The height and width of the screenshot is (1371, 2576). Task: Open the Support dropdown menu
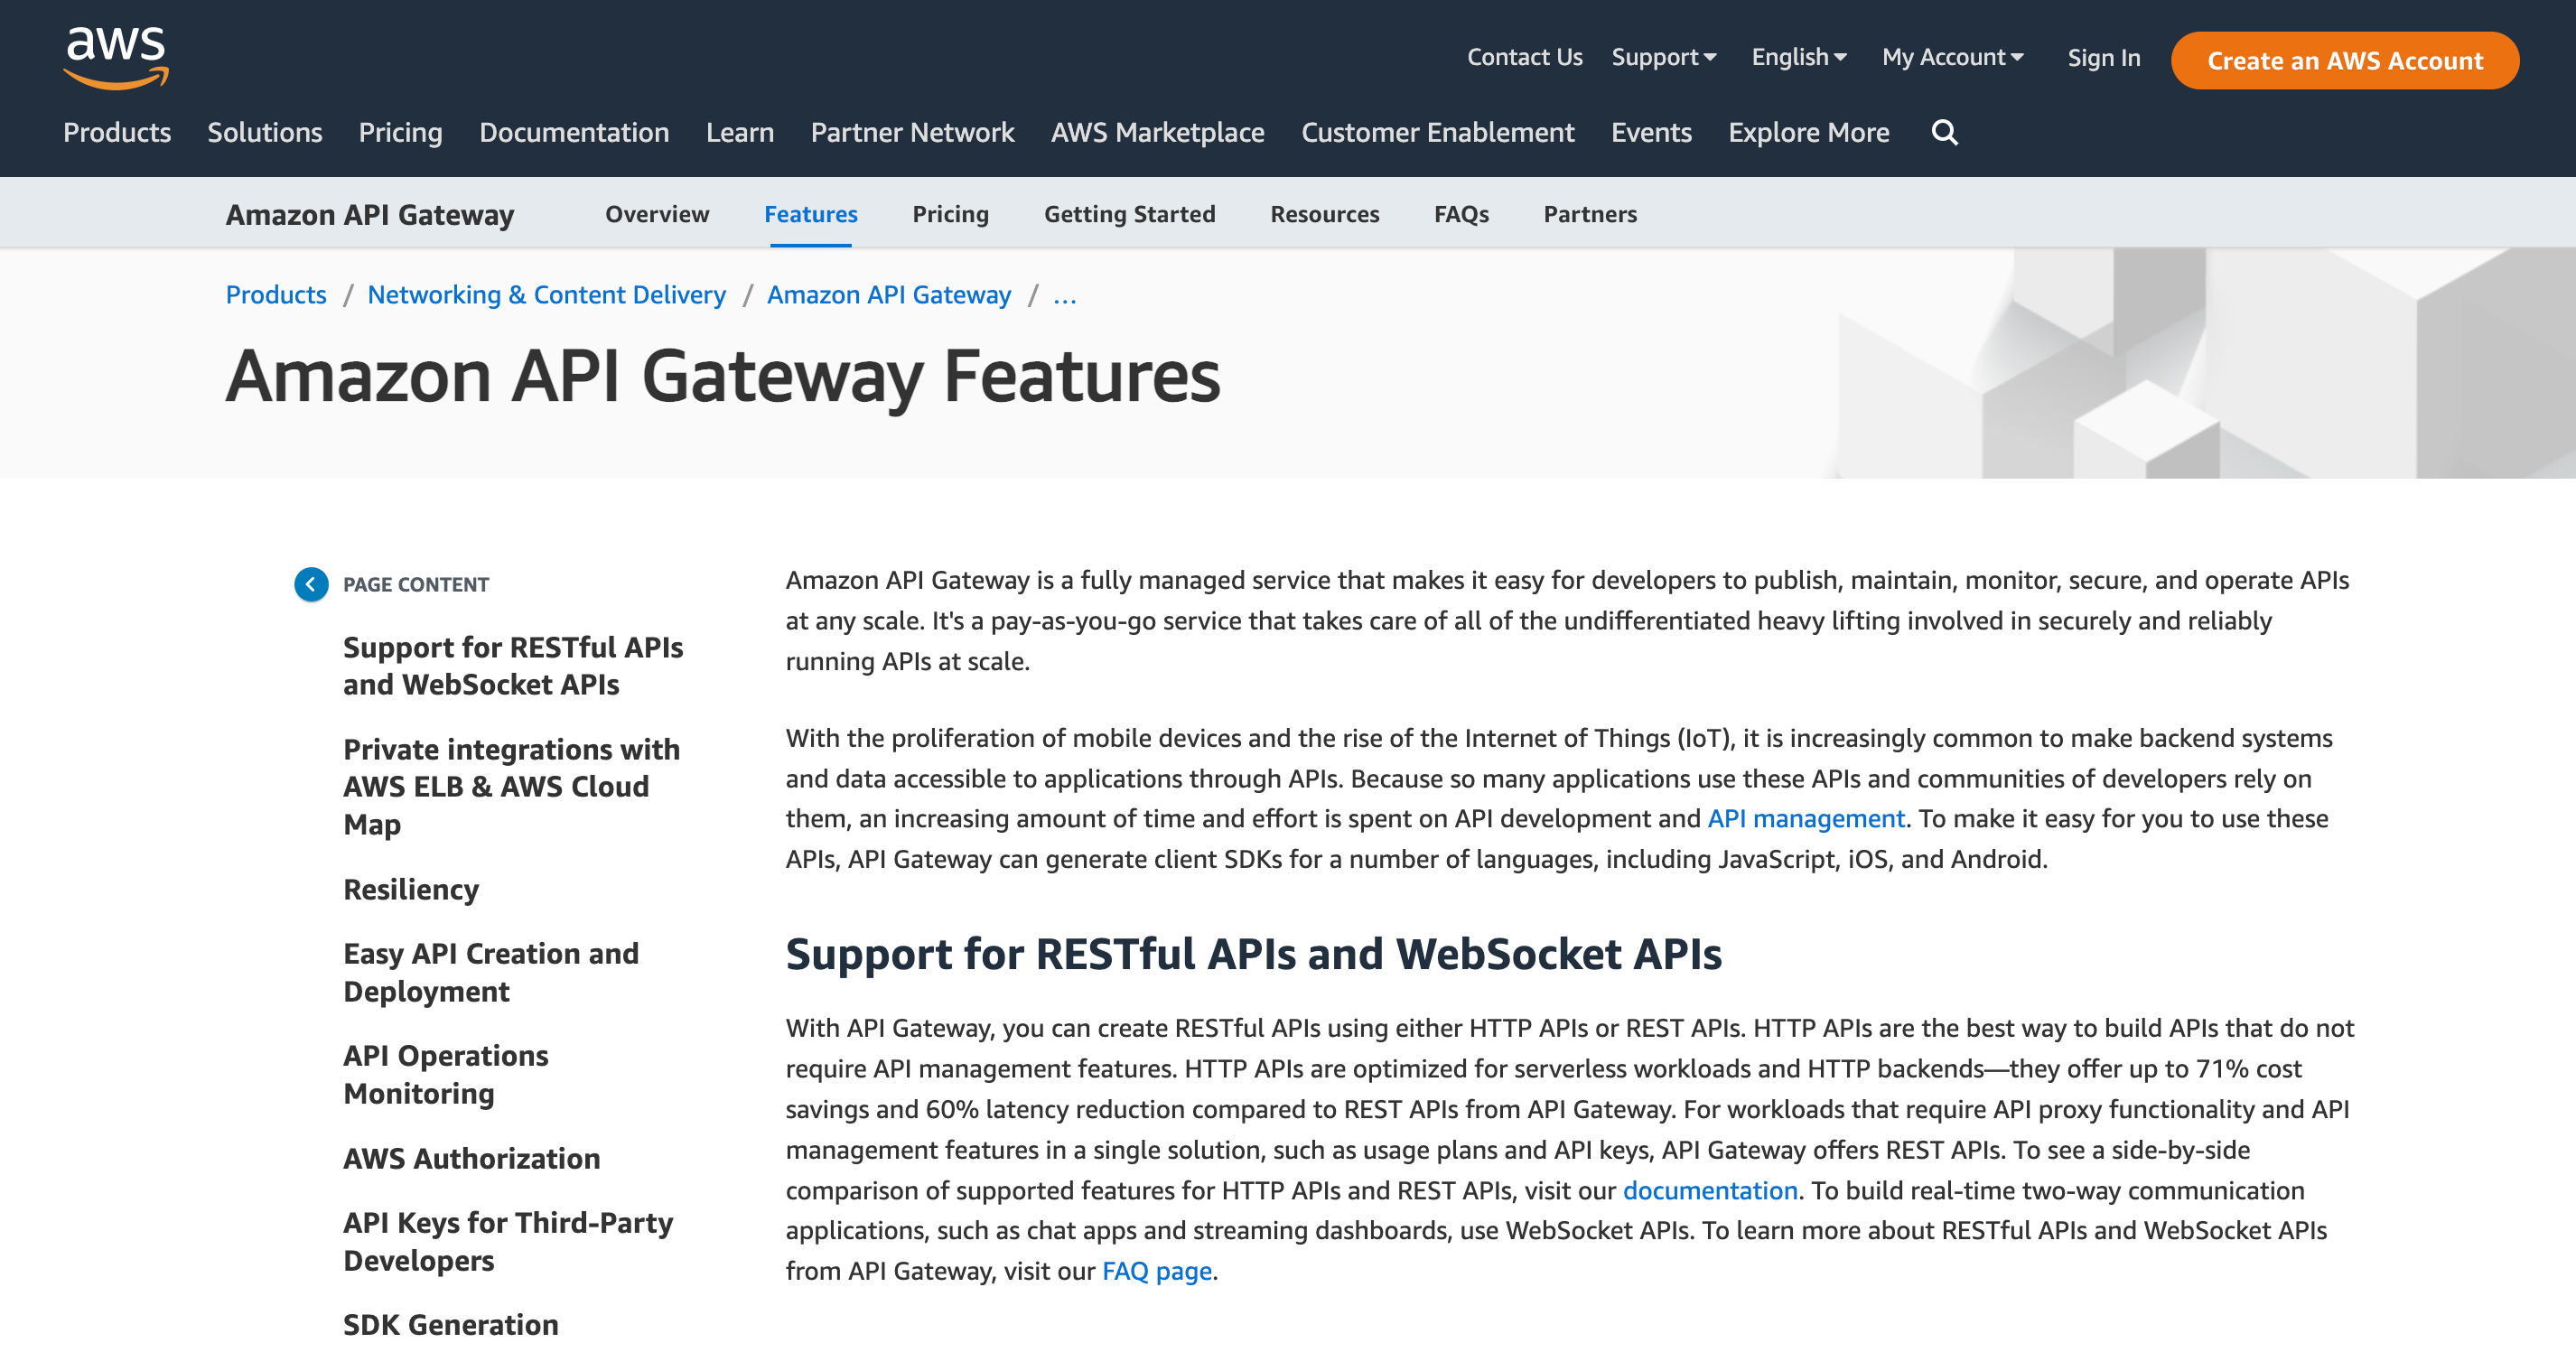1663,56
